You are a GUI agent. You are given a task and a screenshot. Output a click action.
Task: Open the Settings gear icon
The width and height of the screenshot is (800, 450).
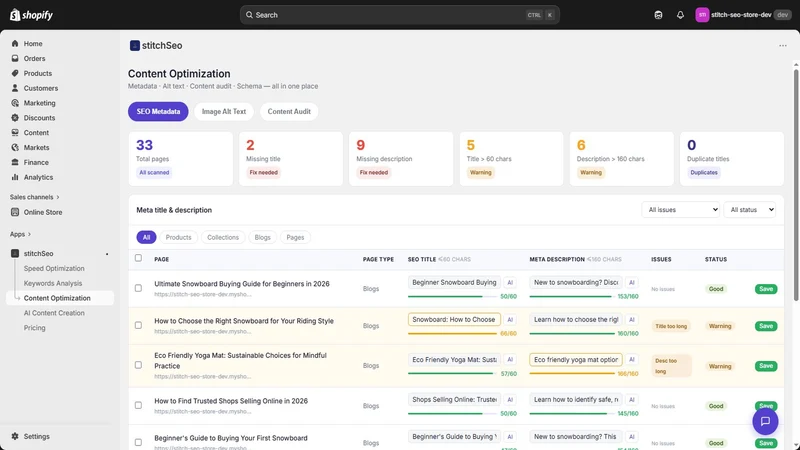15,436
